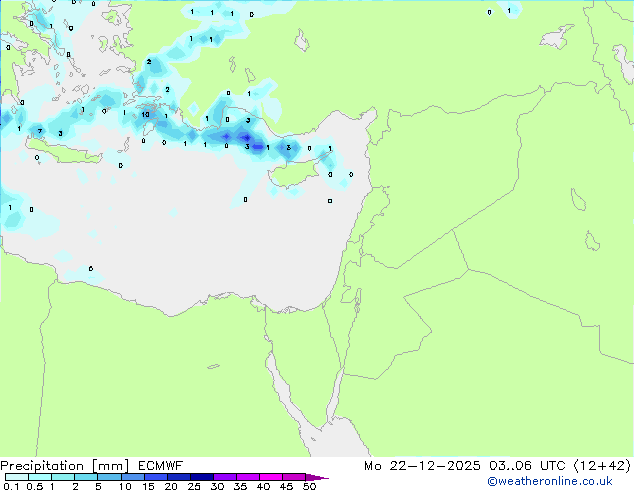Click the '6' precipitation value on the map
The height and width of the screenshot is (490, 634).
point(91,268)
